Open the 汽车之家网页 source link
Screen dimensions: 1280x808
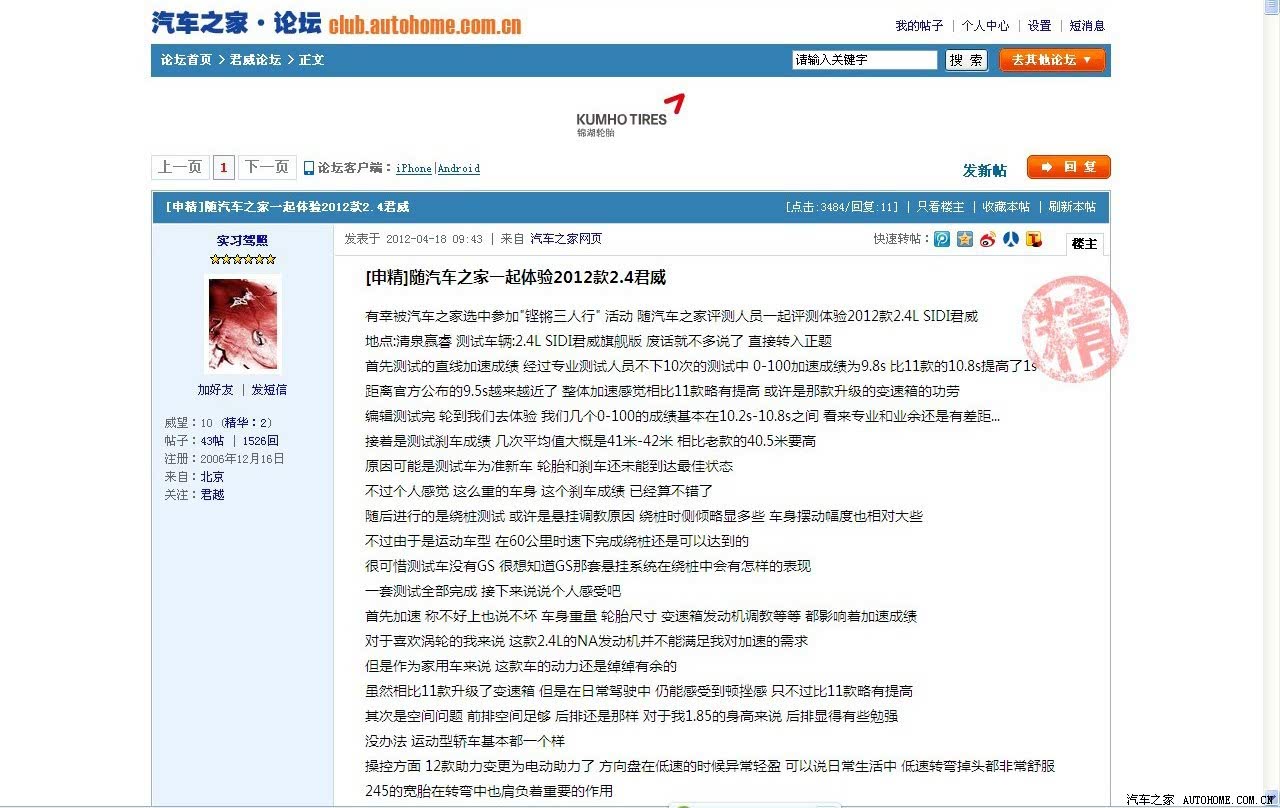point(566,239)
